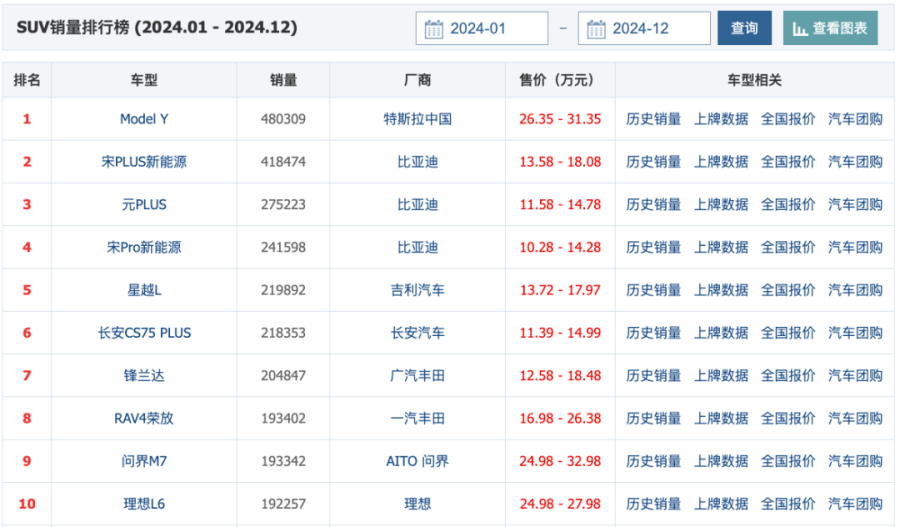The height and width of the screenshot is (527, 900).
Task: Click calendar icon in end date field
Action: point(596,29)
